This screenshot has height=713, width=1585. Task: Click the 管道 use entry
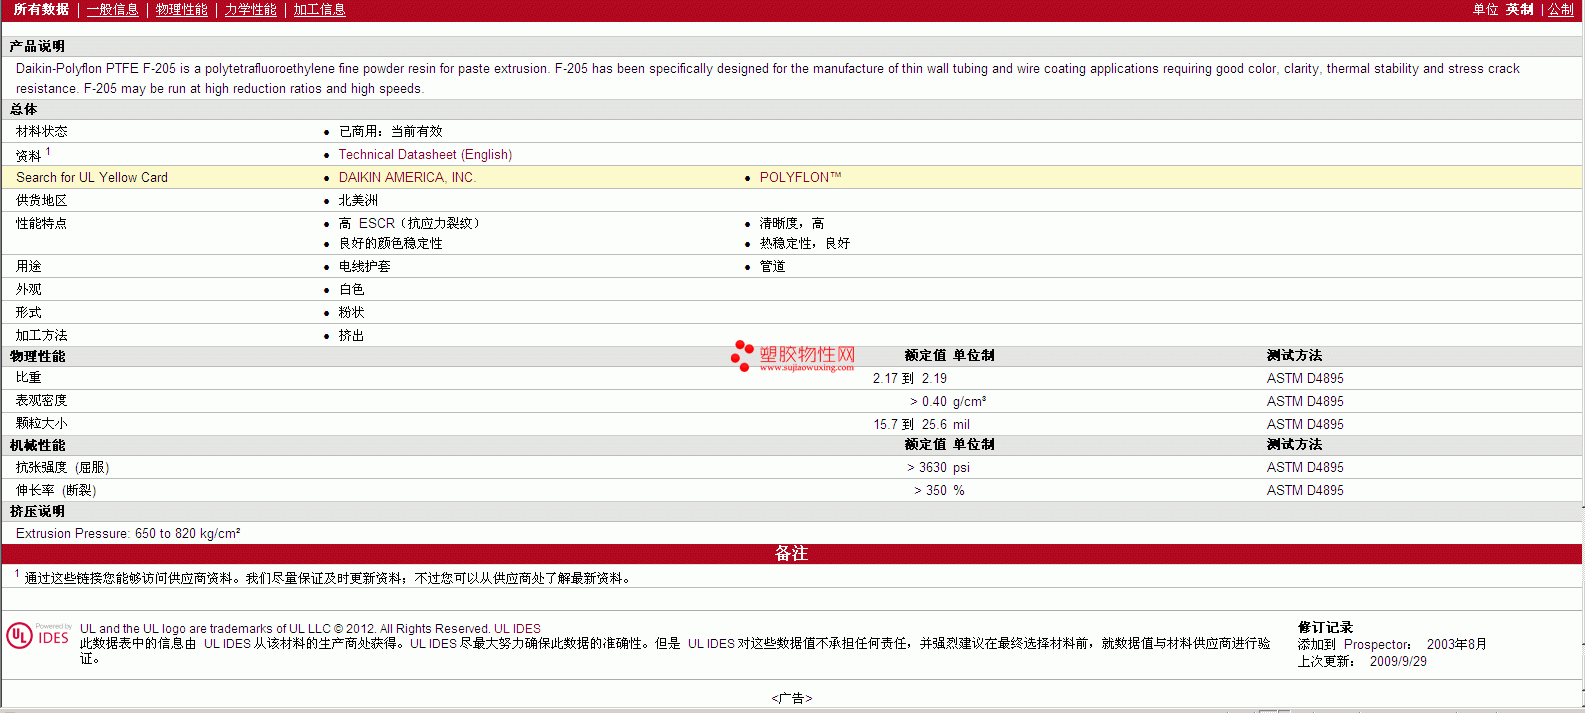(x=772, y=266)
